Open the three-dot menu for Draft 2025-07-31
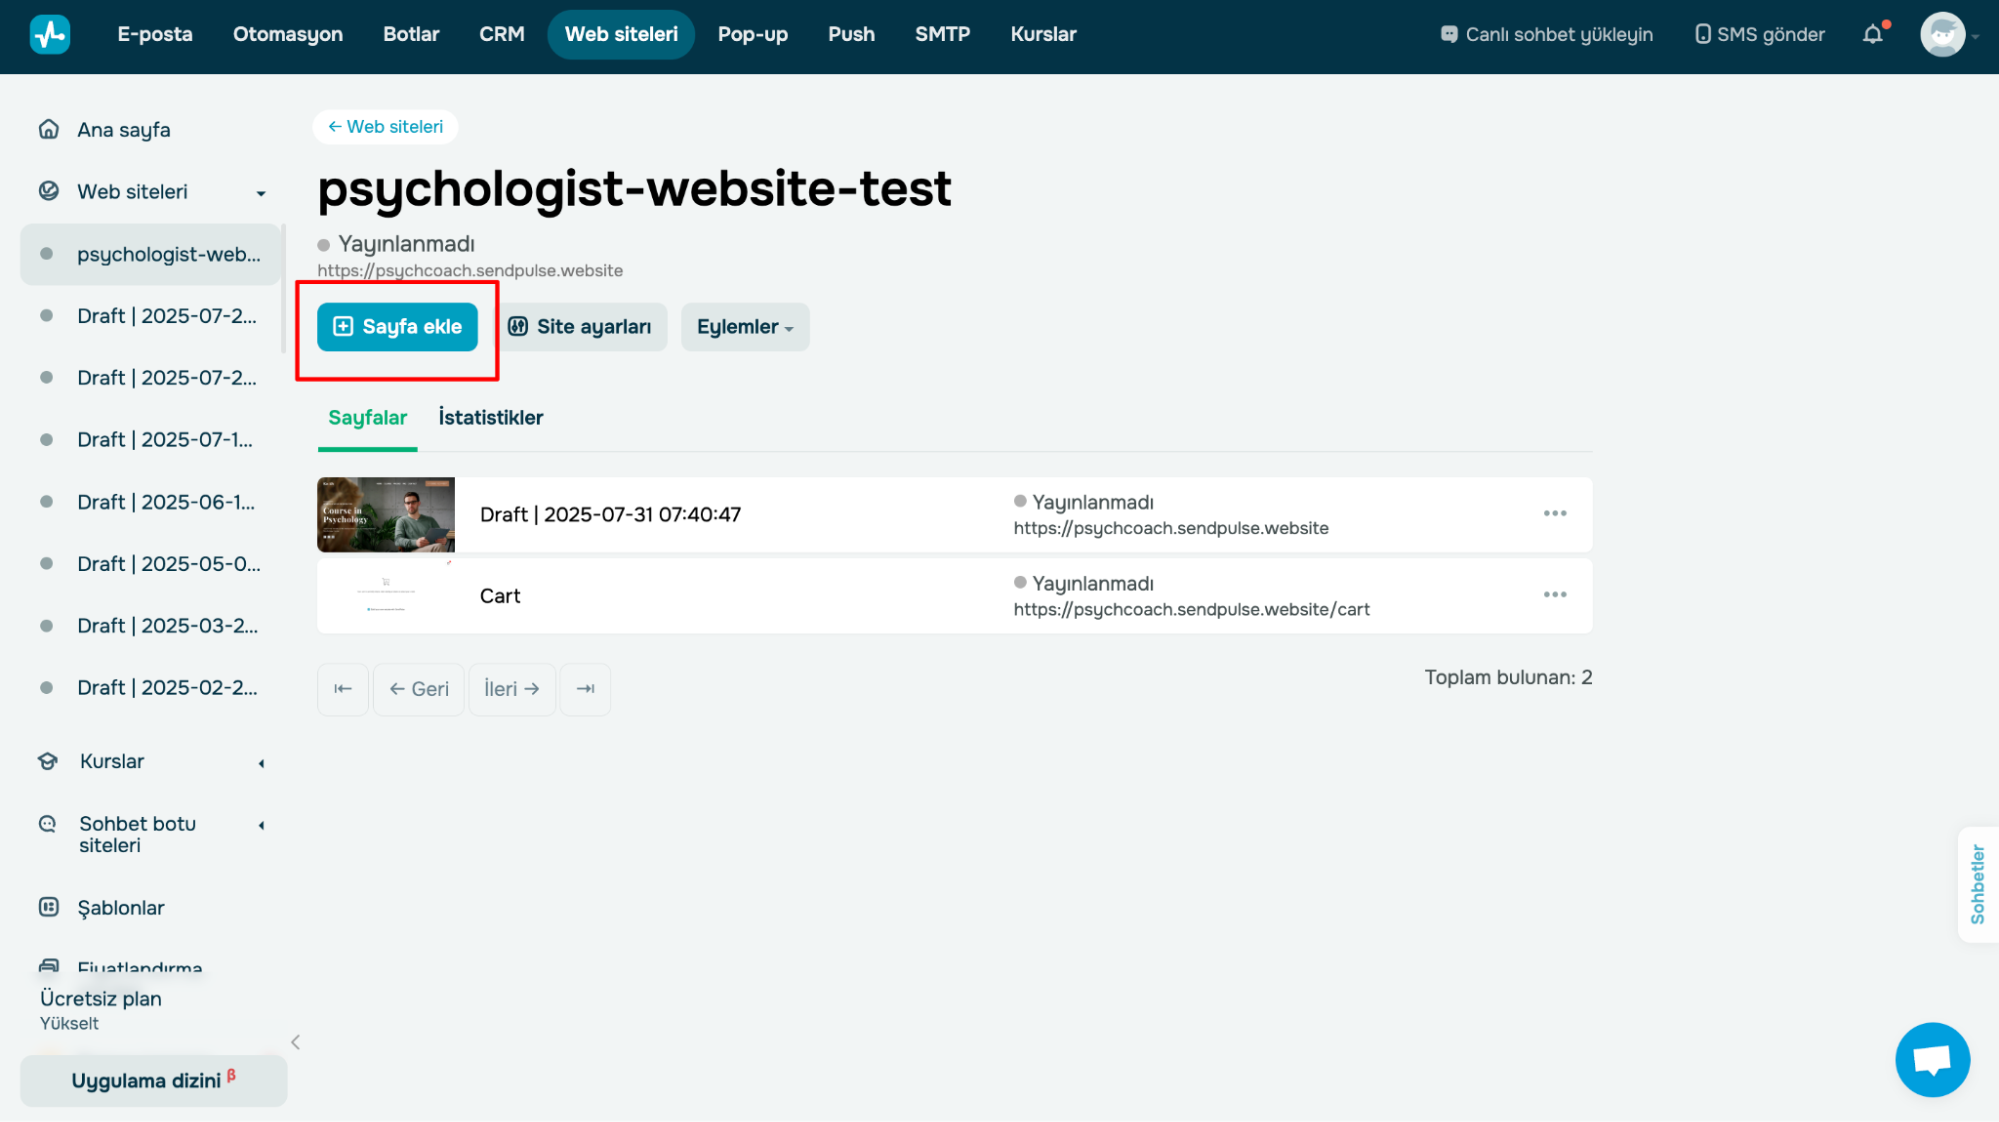 pos(1554,513)
